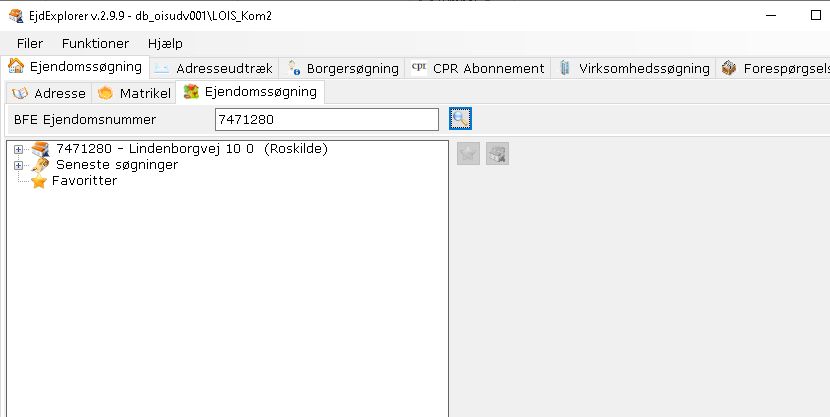
Task: Select Favoritter in the tree
Action: tap(84, 181)
